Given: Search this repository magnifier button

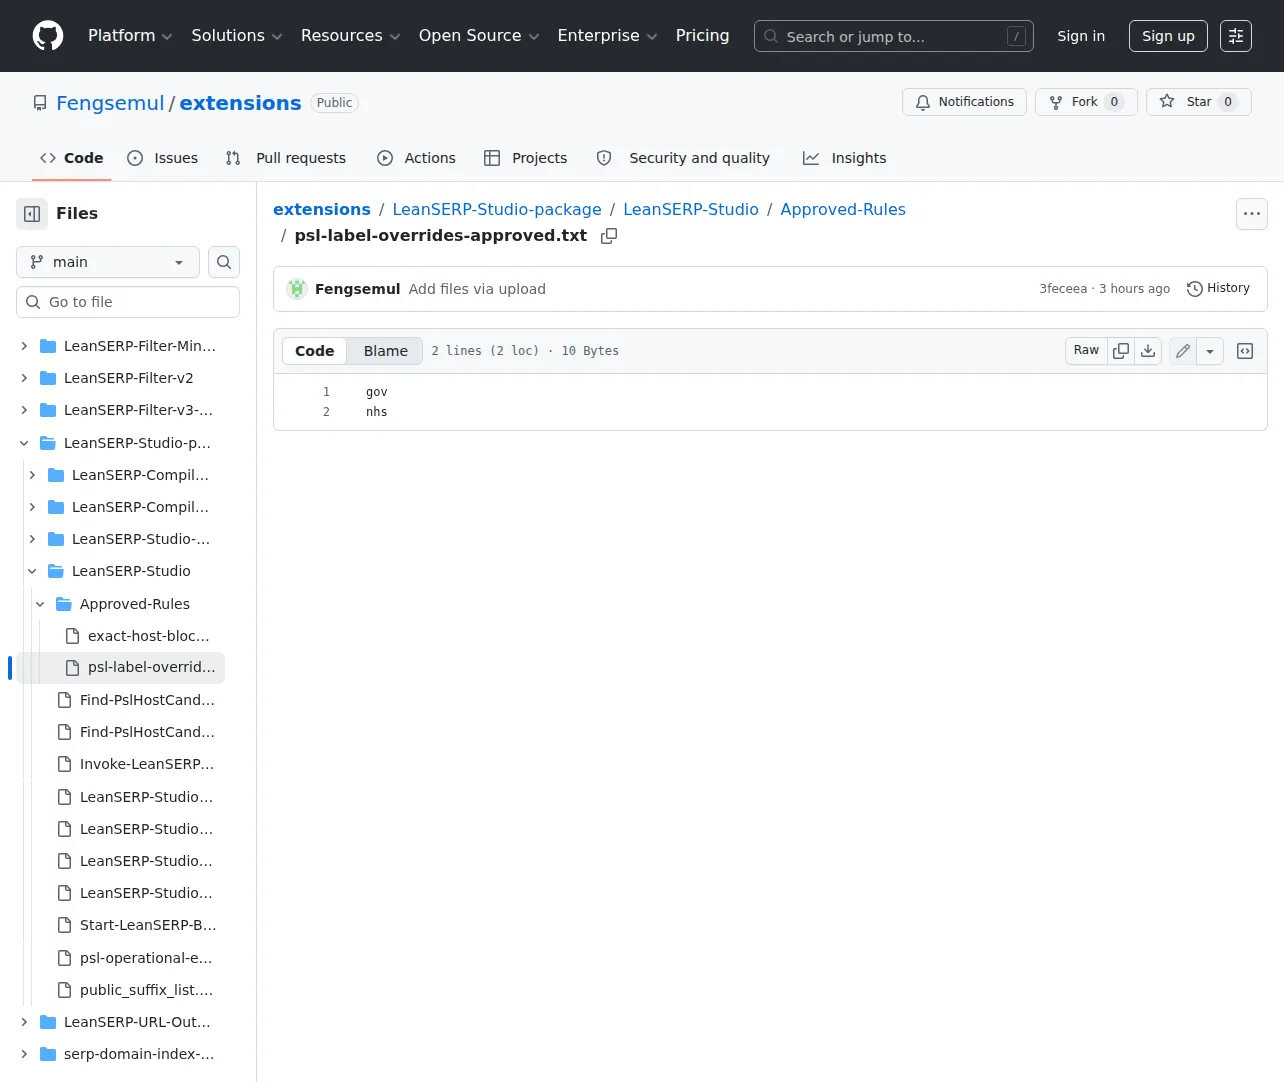Looking at the screenshot, I should pyautogui.click(x=224, y=262).
